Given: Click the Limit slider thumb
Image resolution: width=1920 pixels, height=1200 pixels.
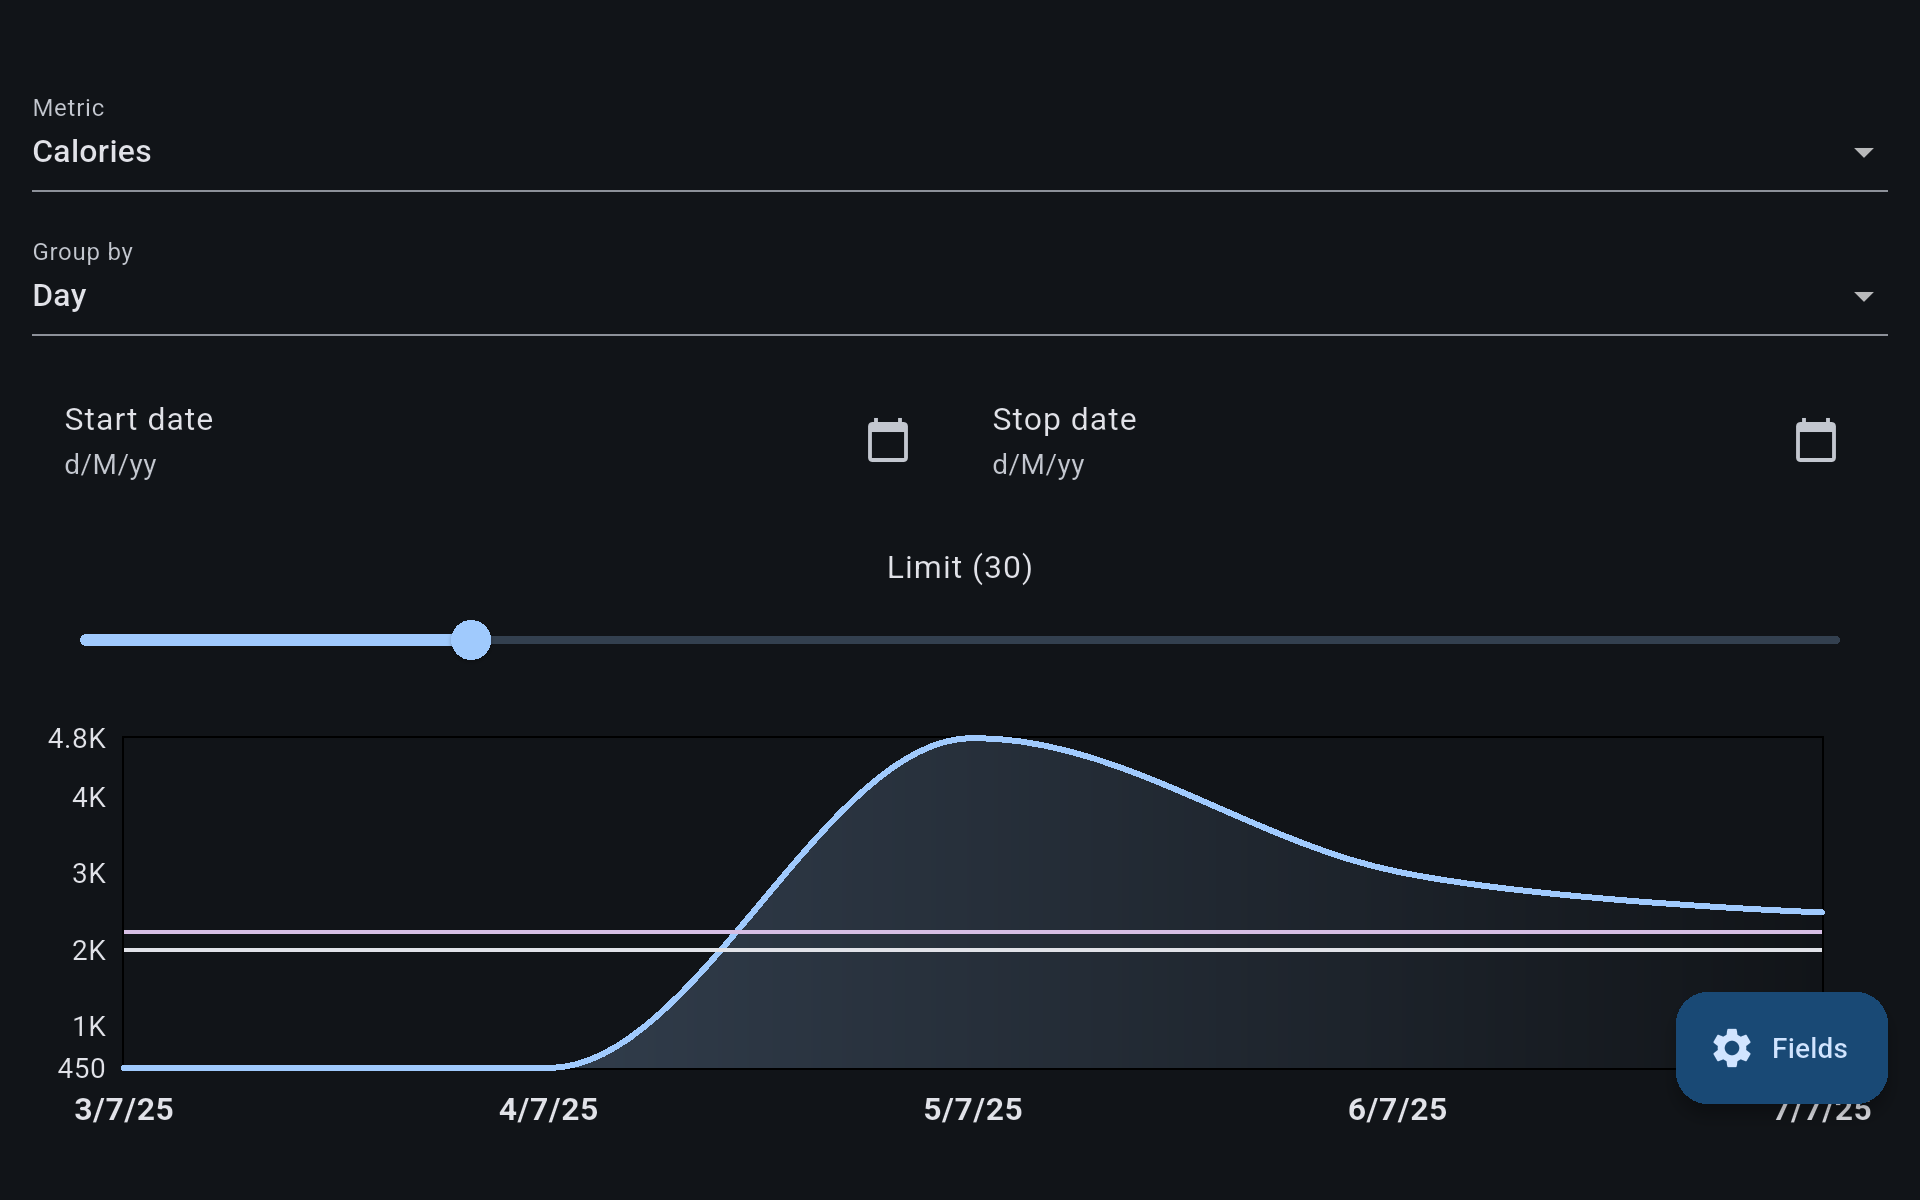Looking at the screenshot, I should pos(471,640).
